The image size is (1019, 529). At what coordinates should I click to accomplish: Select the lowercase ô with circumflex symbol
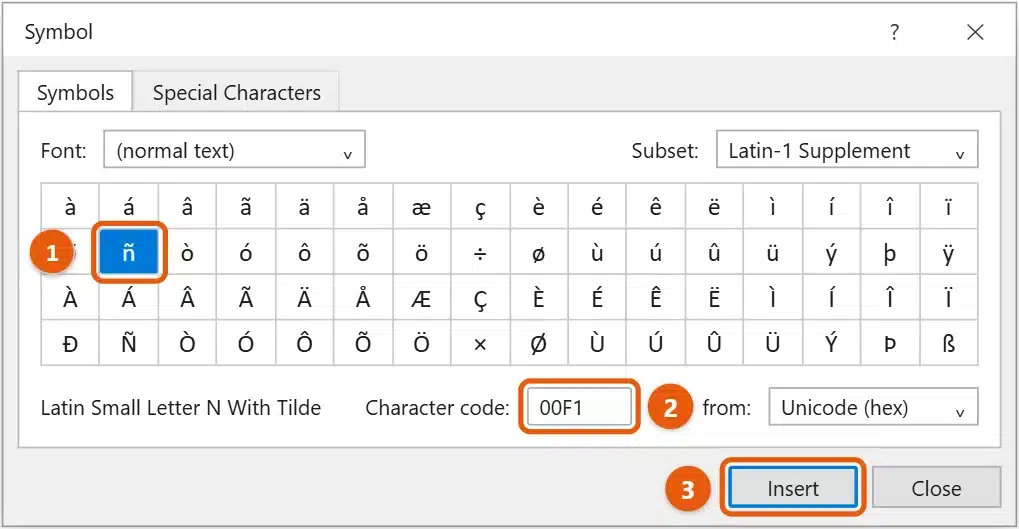[304, 252]
